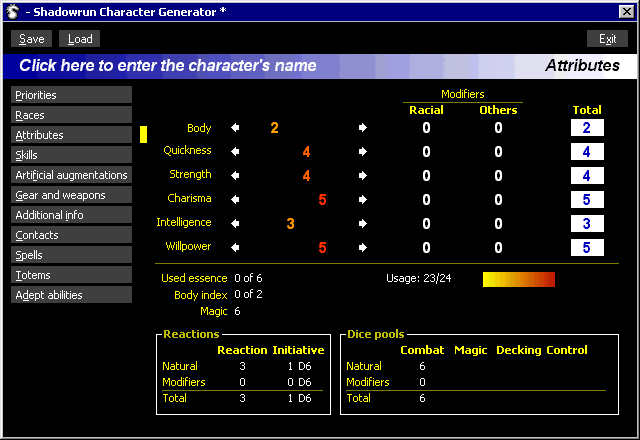
Task: Click the 'Body index' label
Action: [201, 295]
